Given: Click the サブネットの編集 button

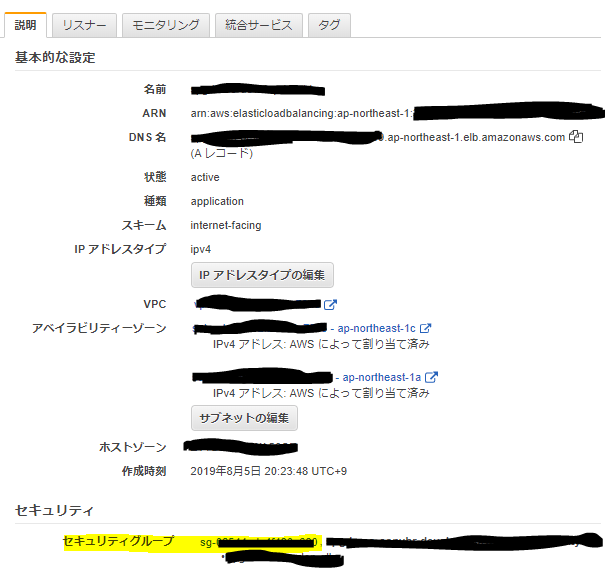Looking at the screenshot, I should (x=244, y=418).
